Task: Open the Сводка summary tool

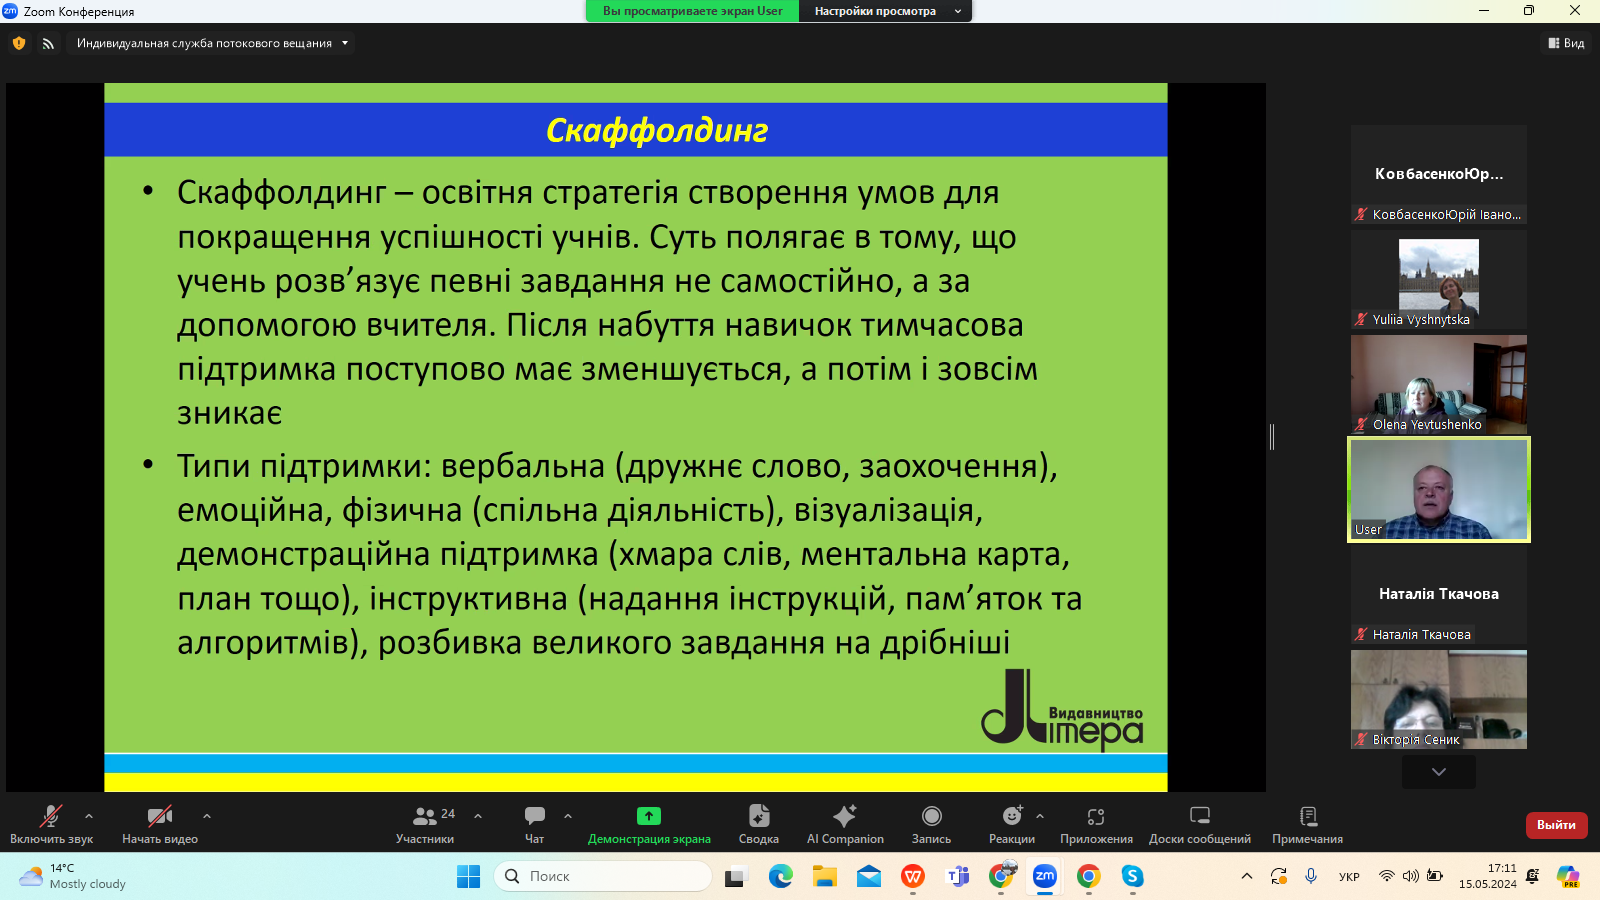Action: 758,824
